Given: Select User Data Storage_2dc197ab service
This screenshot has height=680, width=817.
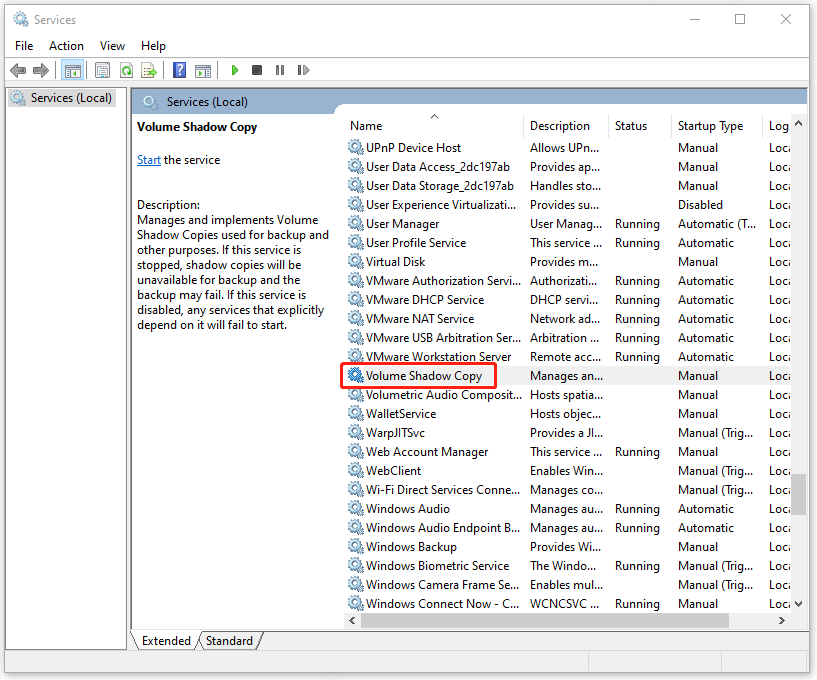Looking at the screenshot, I should [x=568, y=186].
